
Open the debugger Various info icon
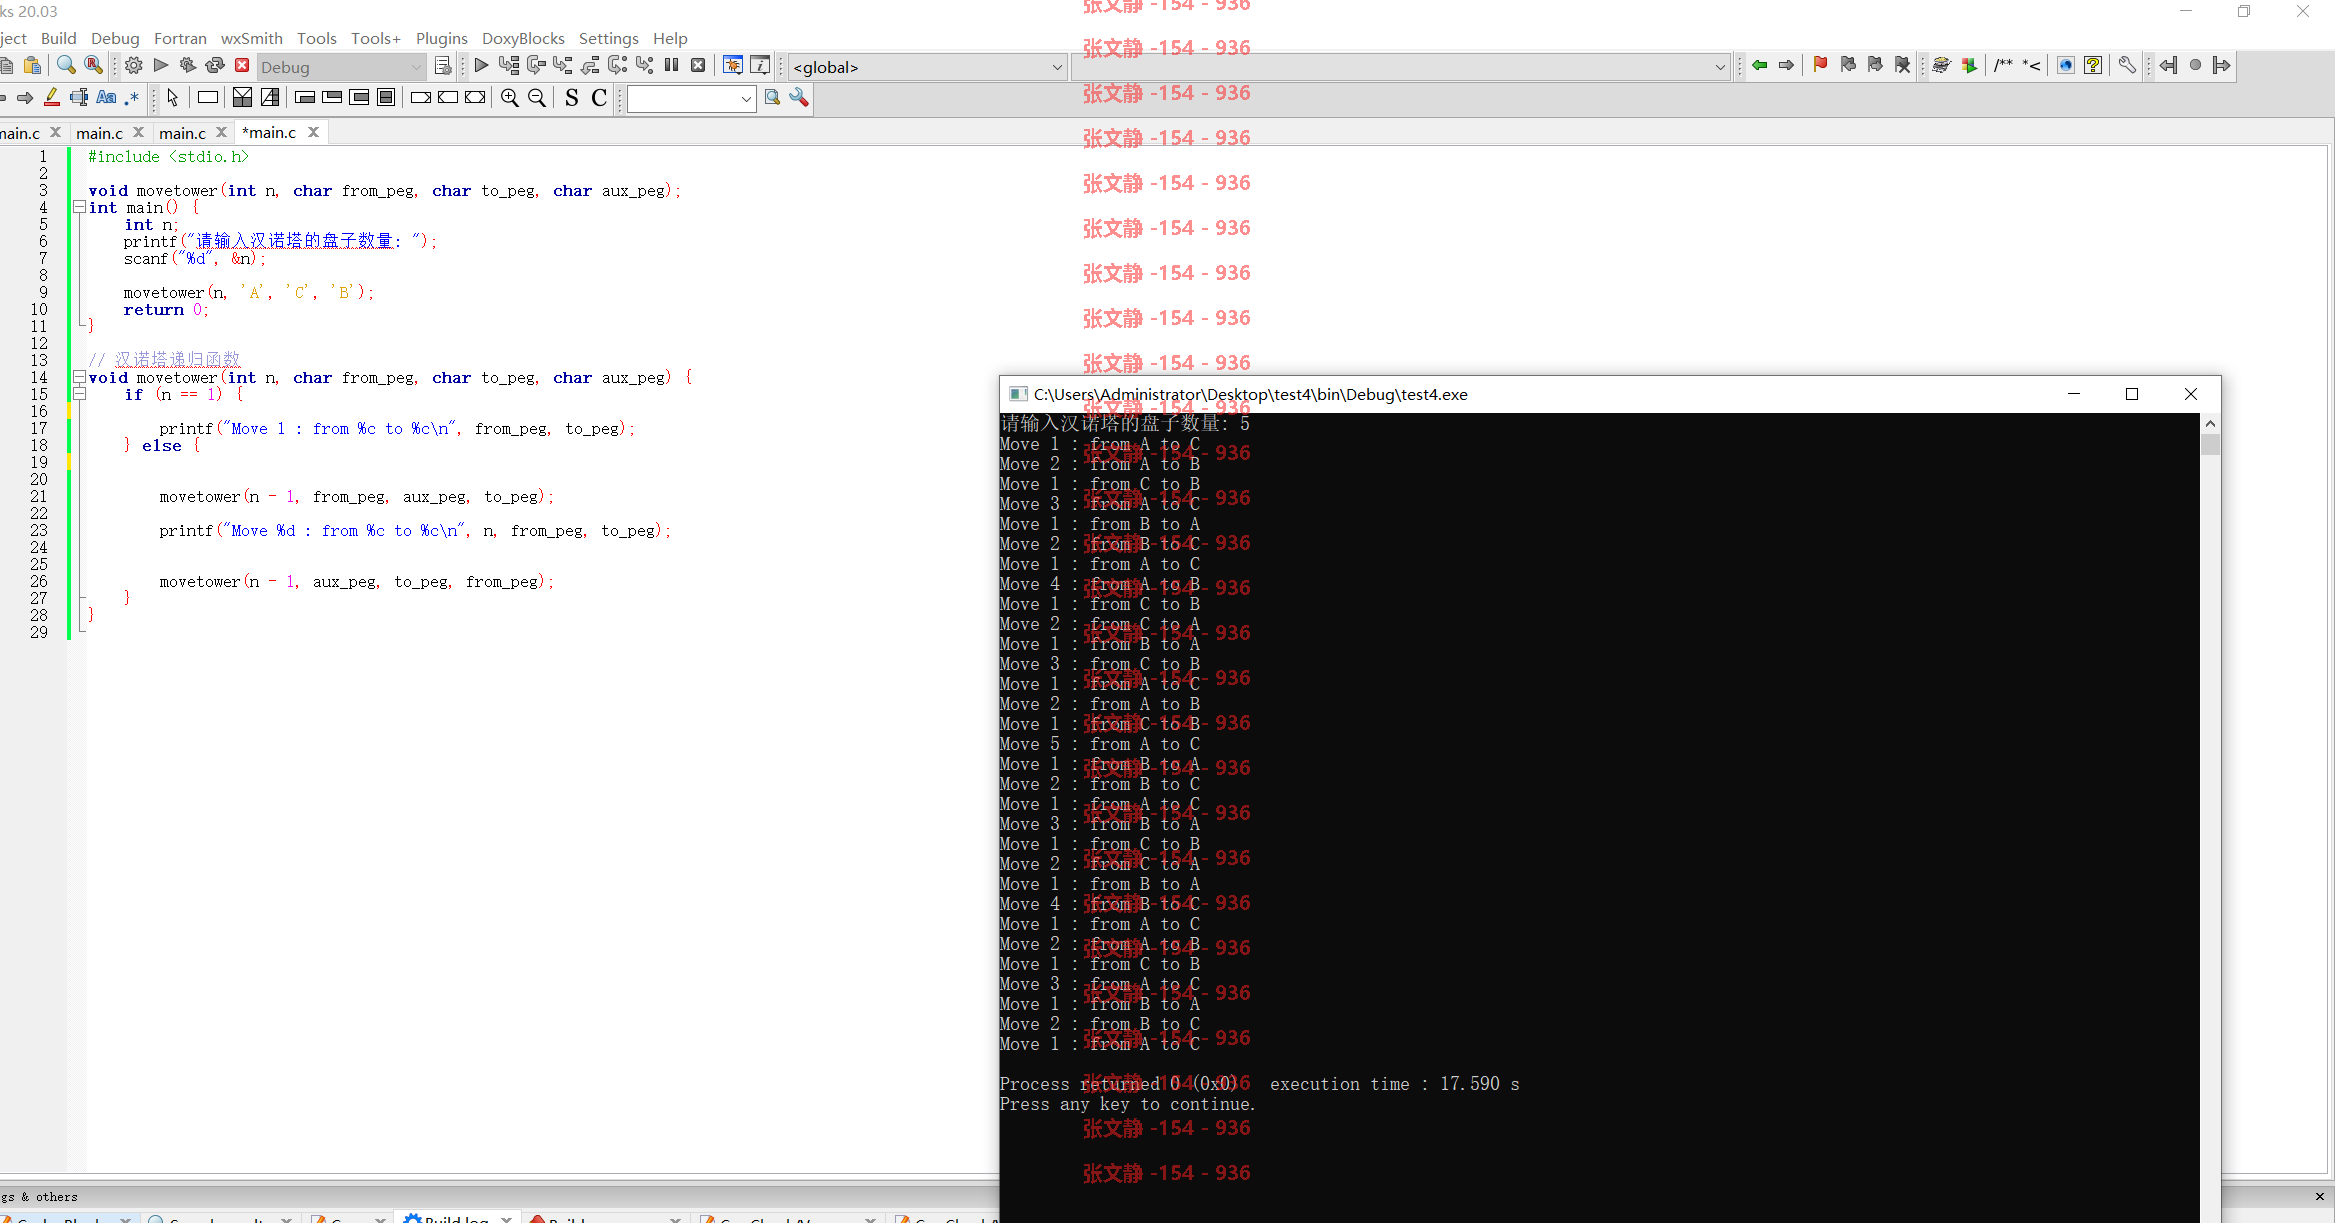click(760, 66)
